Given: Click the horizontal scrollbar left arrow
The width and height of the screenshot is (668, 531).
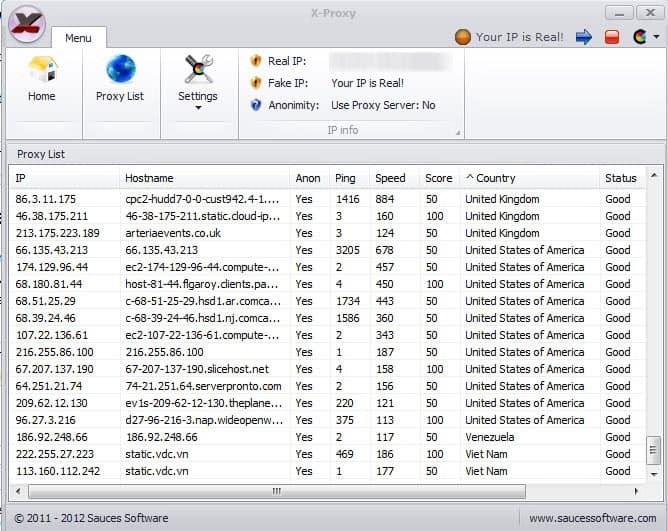Looking at the screenshot, I should coord(18,491).
